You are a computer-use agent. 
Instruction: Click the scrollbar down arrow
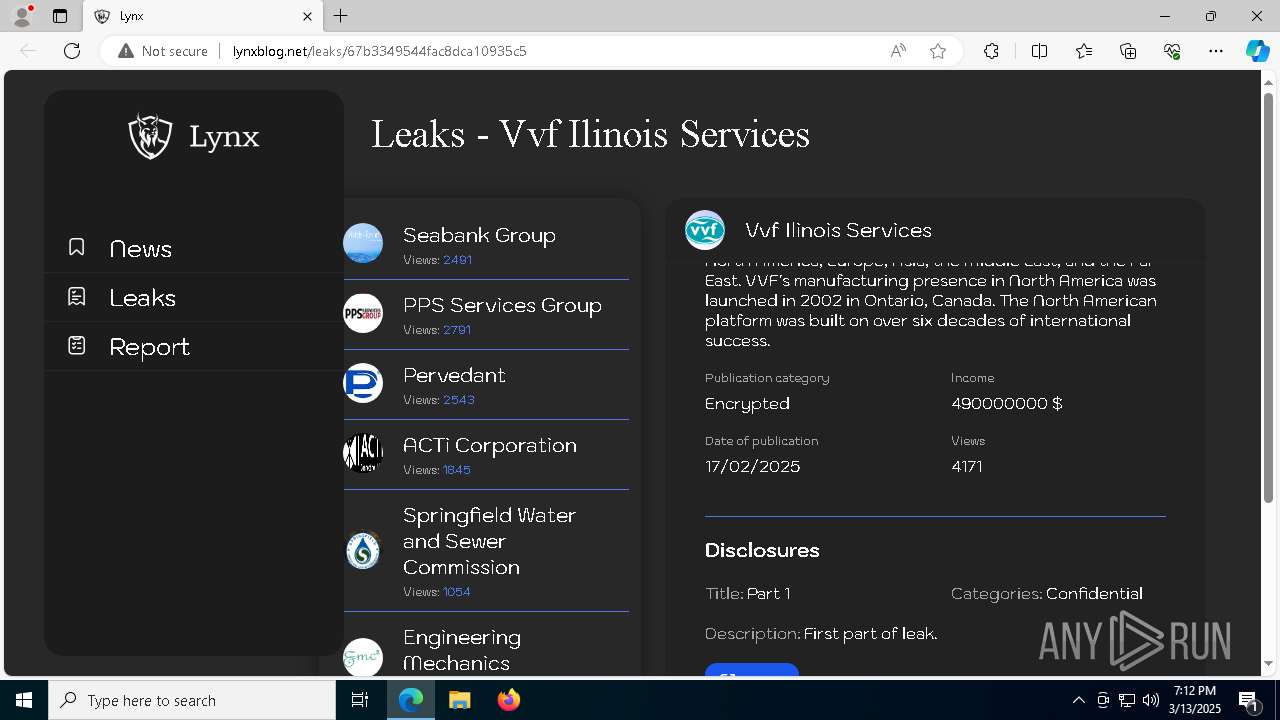(1268, 663)
